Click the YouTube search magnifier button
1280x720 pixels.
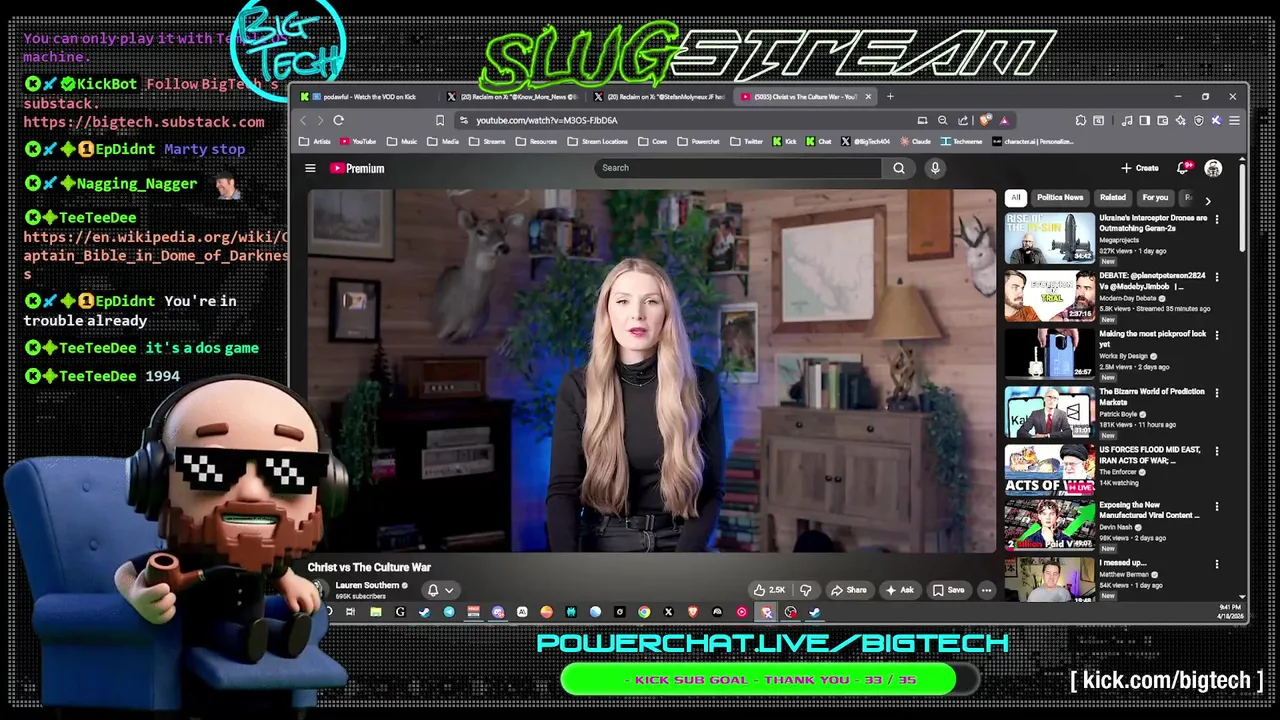(899, 168)
